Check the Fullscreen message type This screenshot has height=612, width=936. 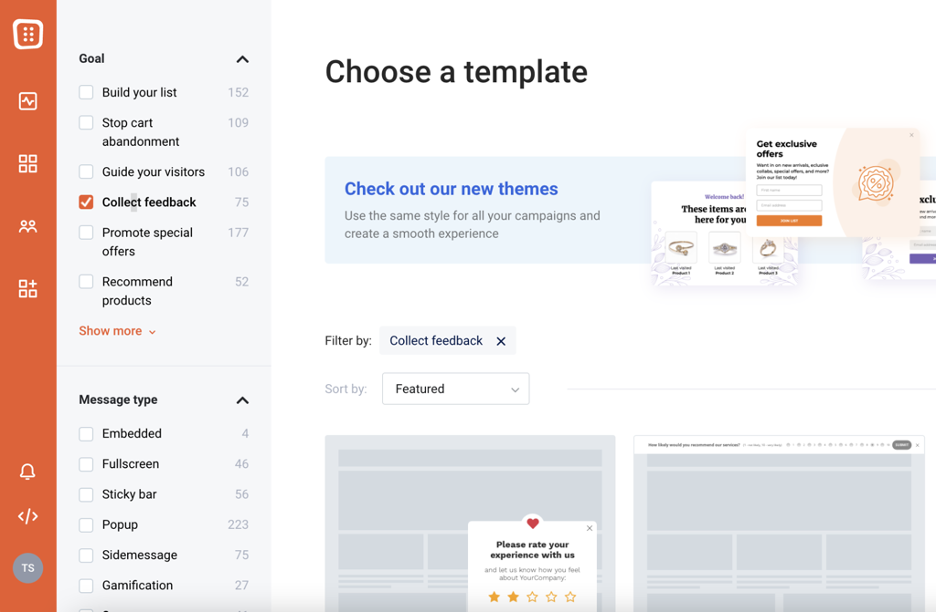tap(86, 464)
